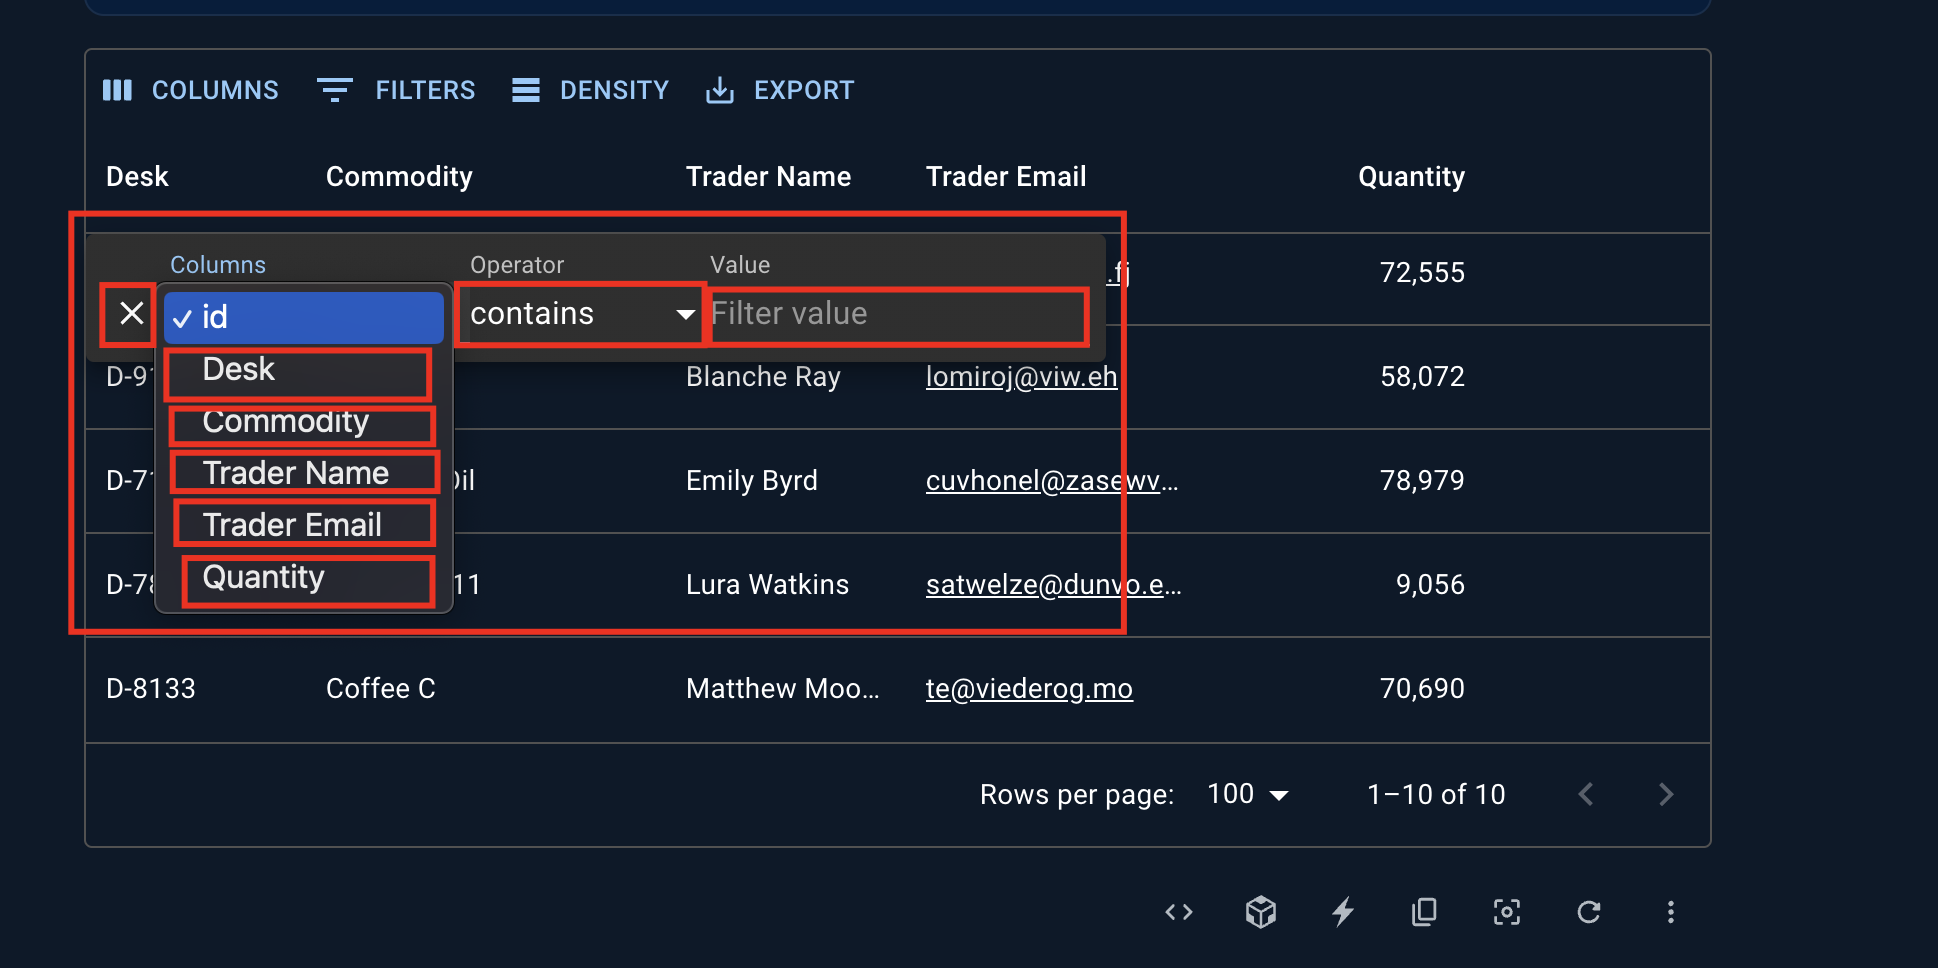
Task: Select the D-8133 desk cell
Action: pos(151,689)
